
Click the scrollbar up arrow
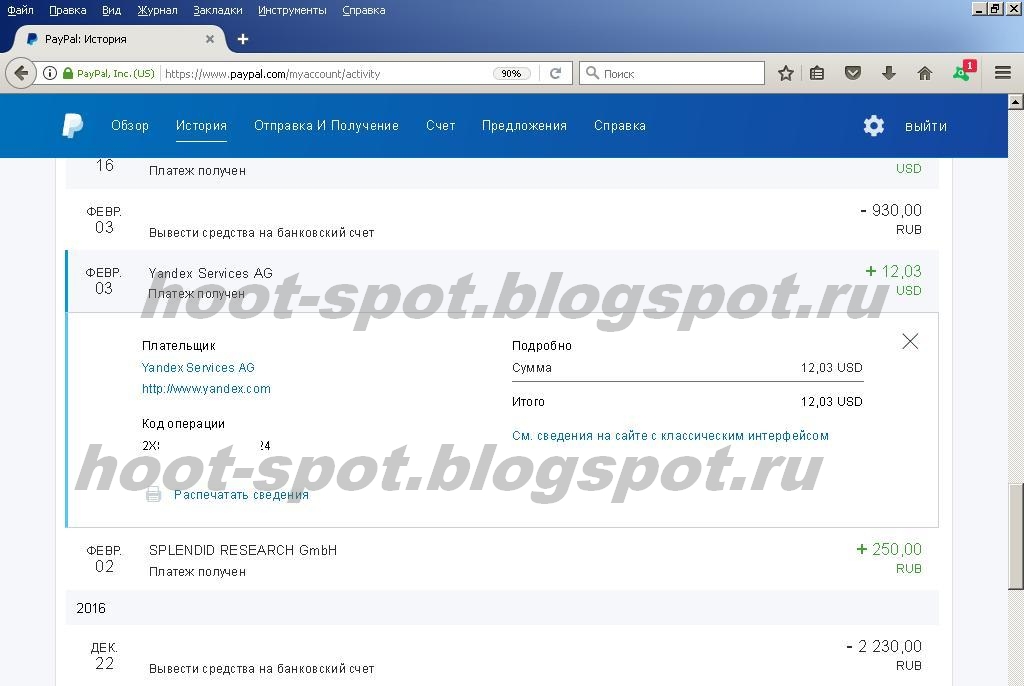pos(1016,101)
